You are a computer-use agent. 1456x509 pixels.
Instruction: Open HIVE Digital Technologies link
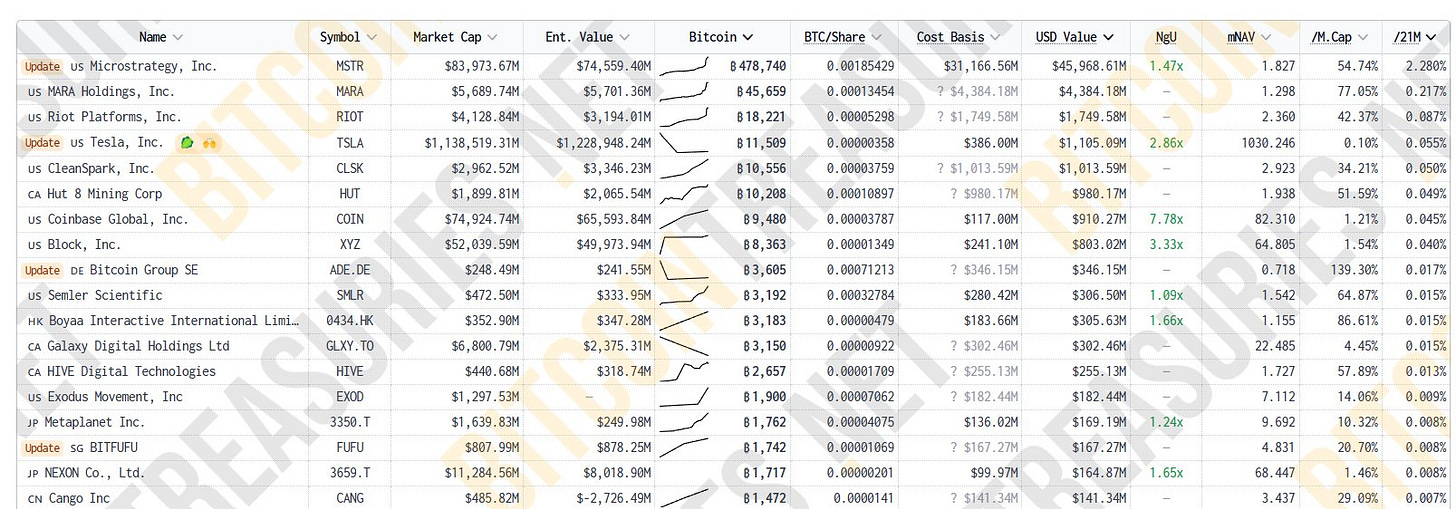(x=132, y=372)
